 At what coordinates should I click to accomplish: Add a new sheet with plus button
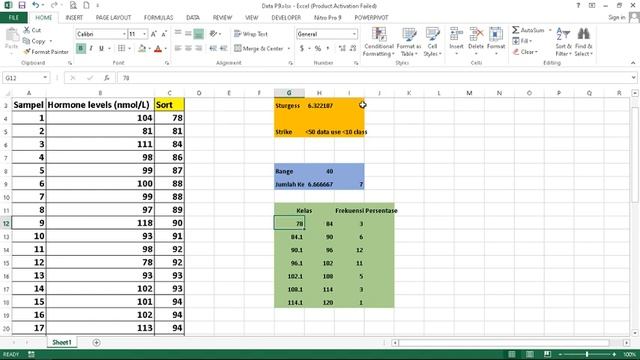pos(96,342)
